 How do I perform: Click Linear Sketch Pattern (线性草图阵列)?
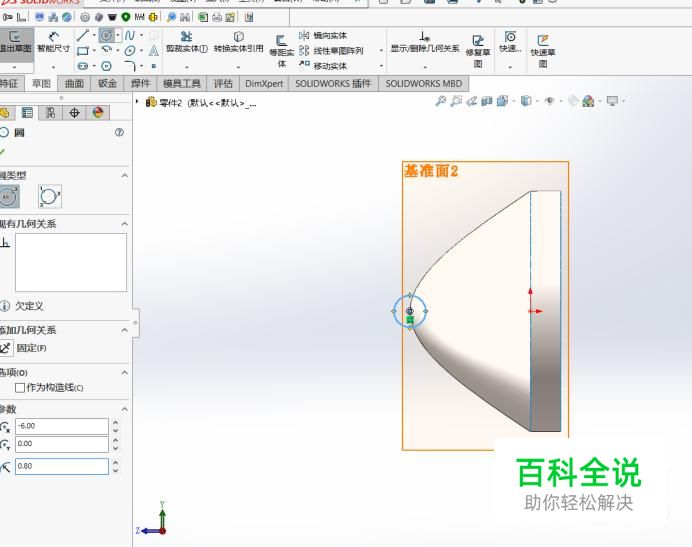click(x=331, y=51)
